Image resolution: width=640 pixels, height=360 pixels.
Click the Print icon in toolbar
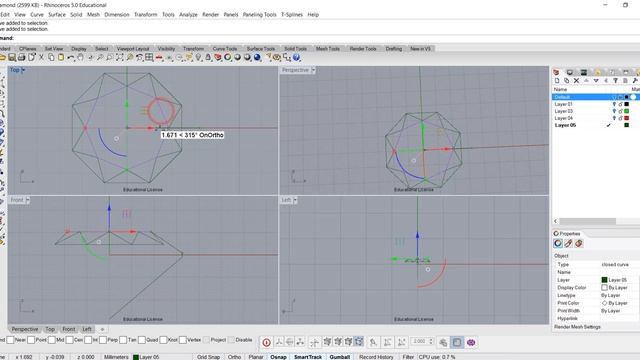click(21, 58)
